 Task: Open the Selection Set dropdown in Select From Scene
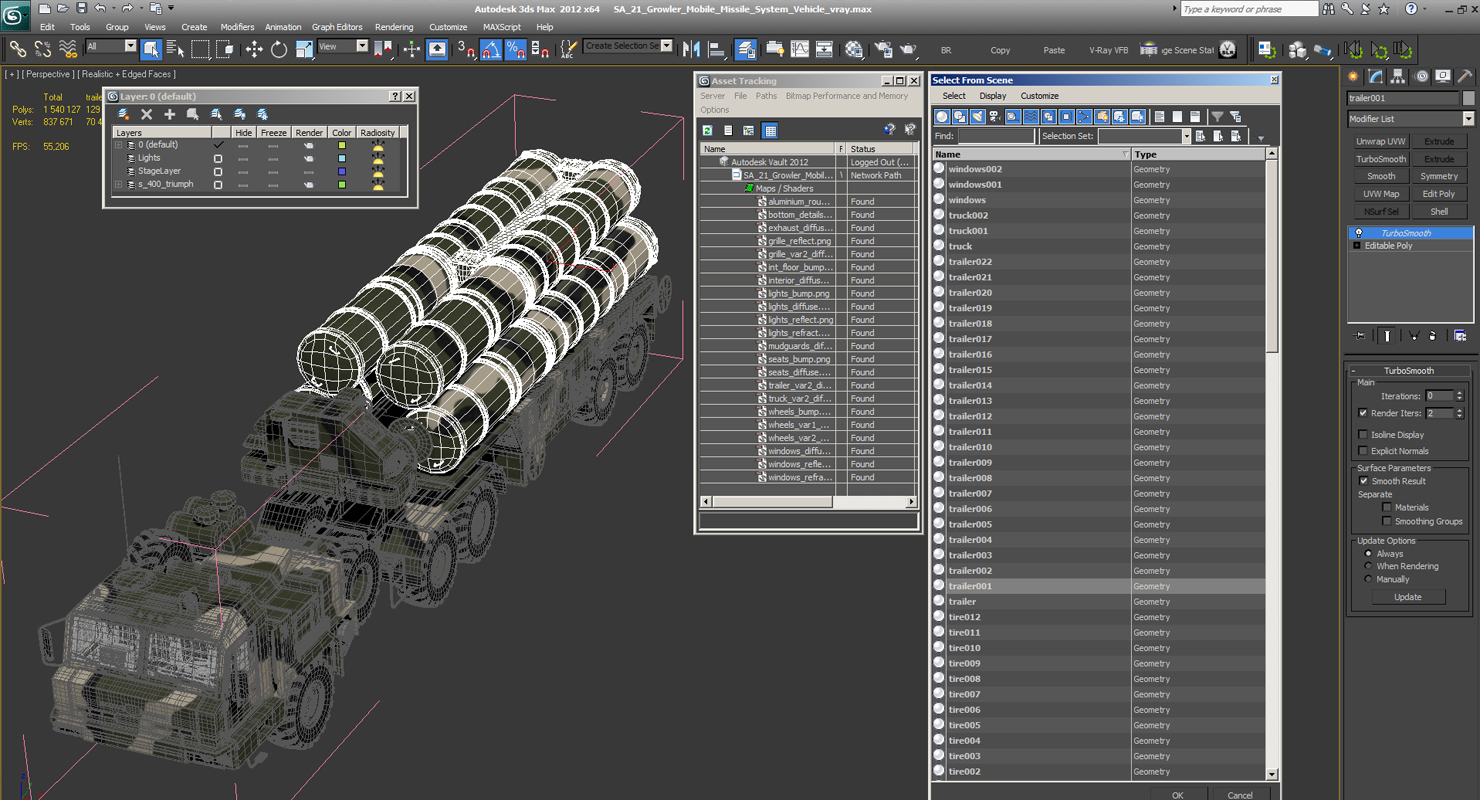click(1144, 136)
